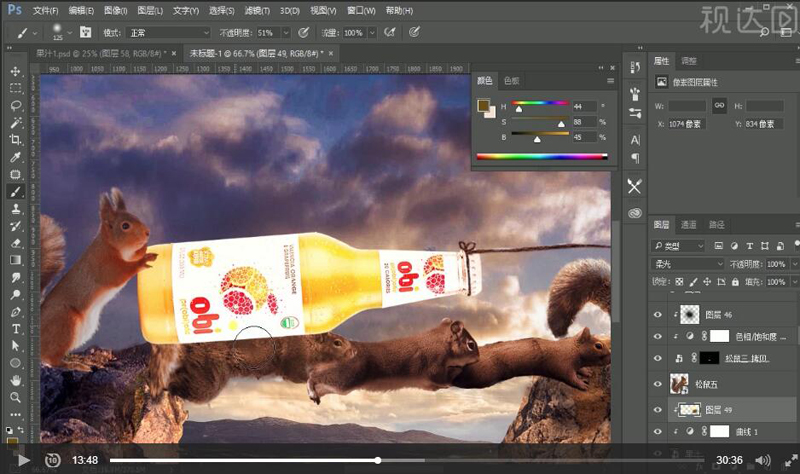This screenshot has width=800, height=474.
Task: Toggle visibility of 图层 46 layer
Action: [658, 315]
